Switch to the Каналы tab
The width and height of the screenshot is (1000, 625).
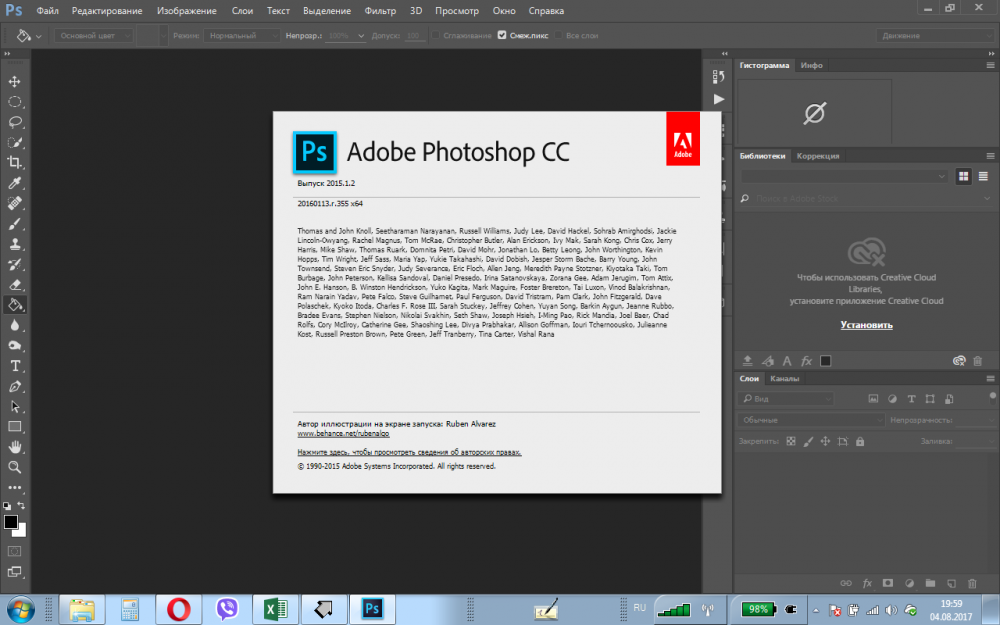784,378
